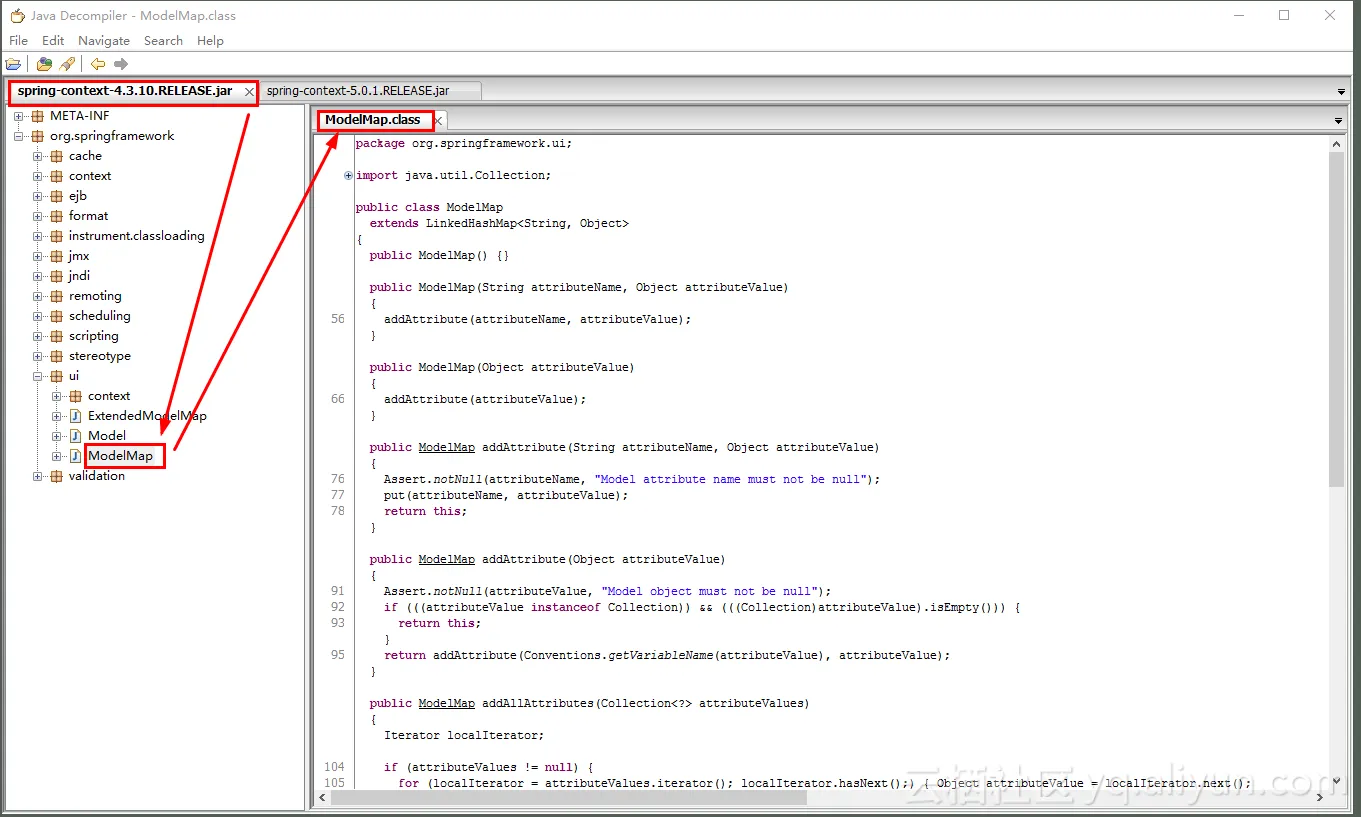This screenshot has width=1361, height=817.
Task: Select the ModelMap.class editor tab
Action: tap(373, 120)
